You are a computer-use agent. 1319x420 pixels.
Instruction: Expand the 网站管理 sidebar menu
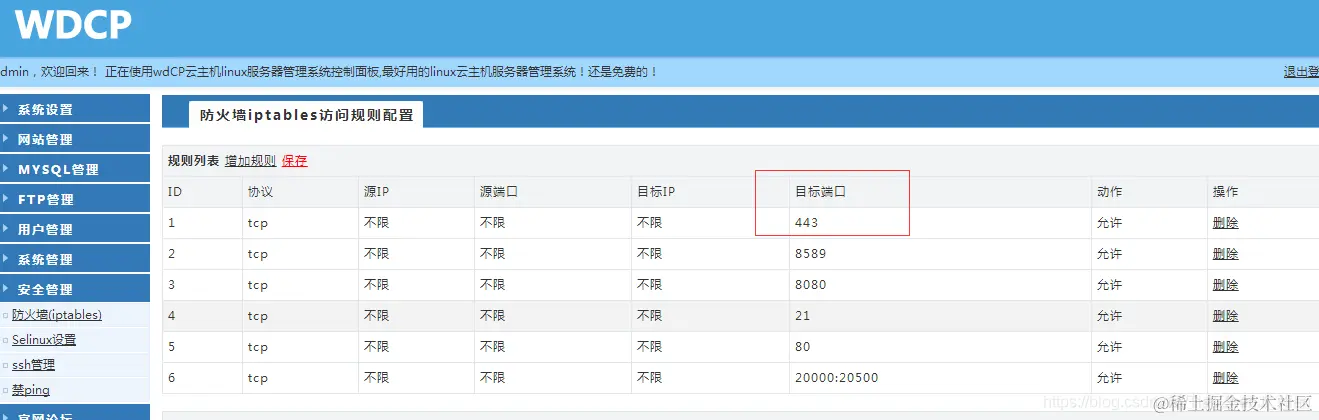(75, 139)
